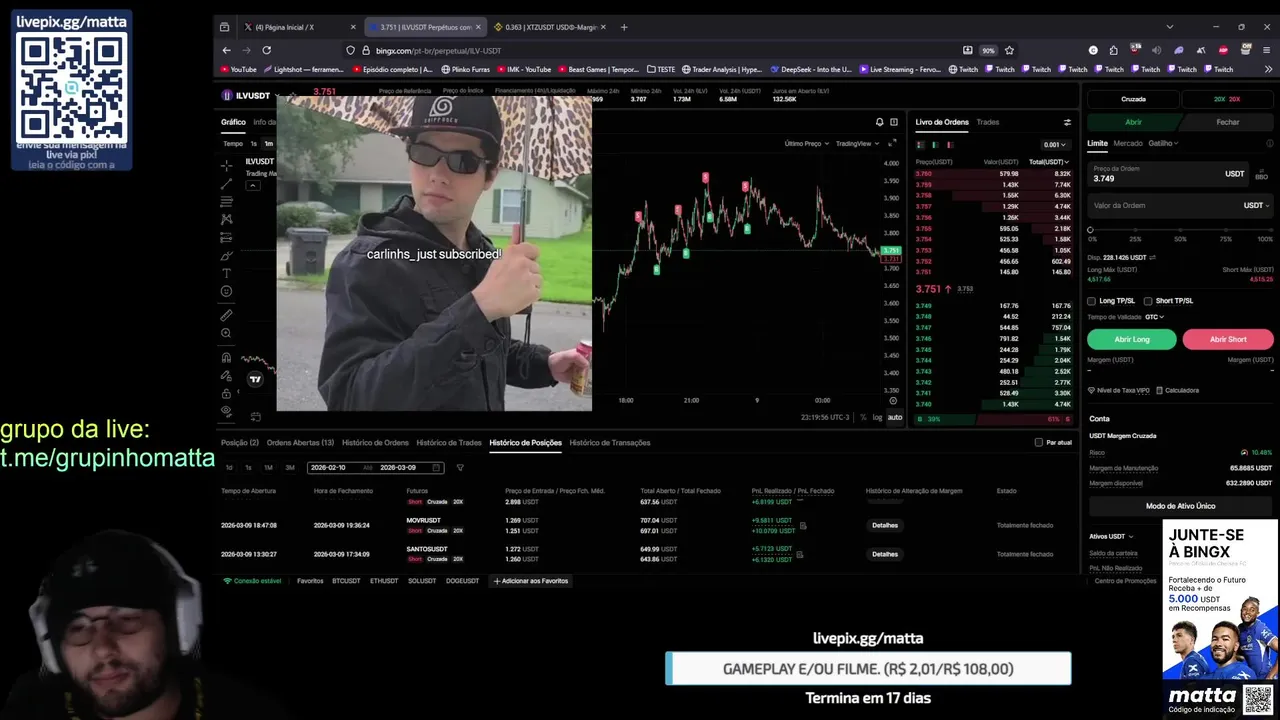This screenshot has width=1280, height=720.
Task: Toggle the magnet mode icon
Action: (227, 357)
